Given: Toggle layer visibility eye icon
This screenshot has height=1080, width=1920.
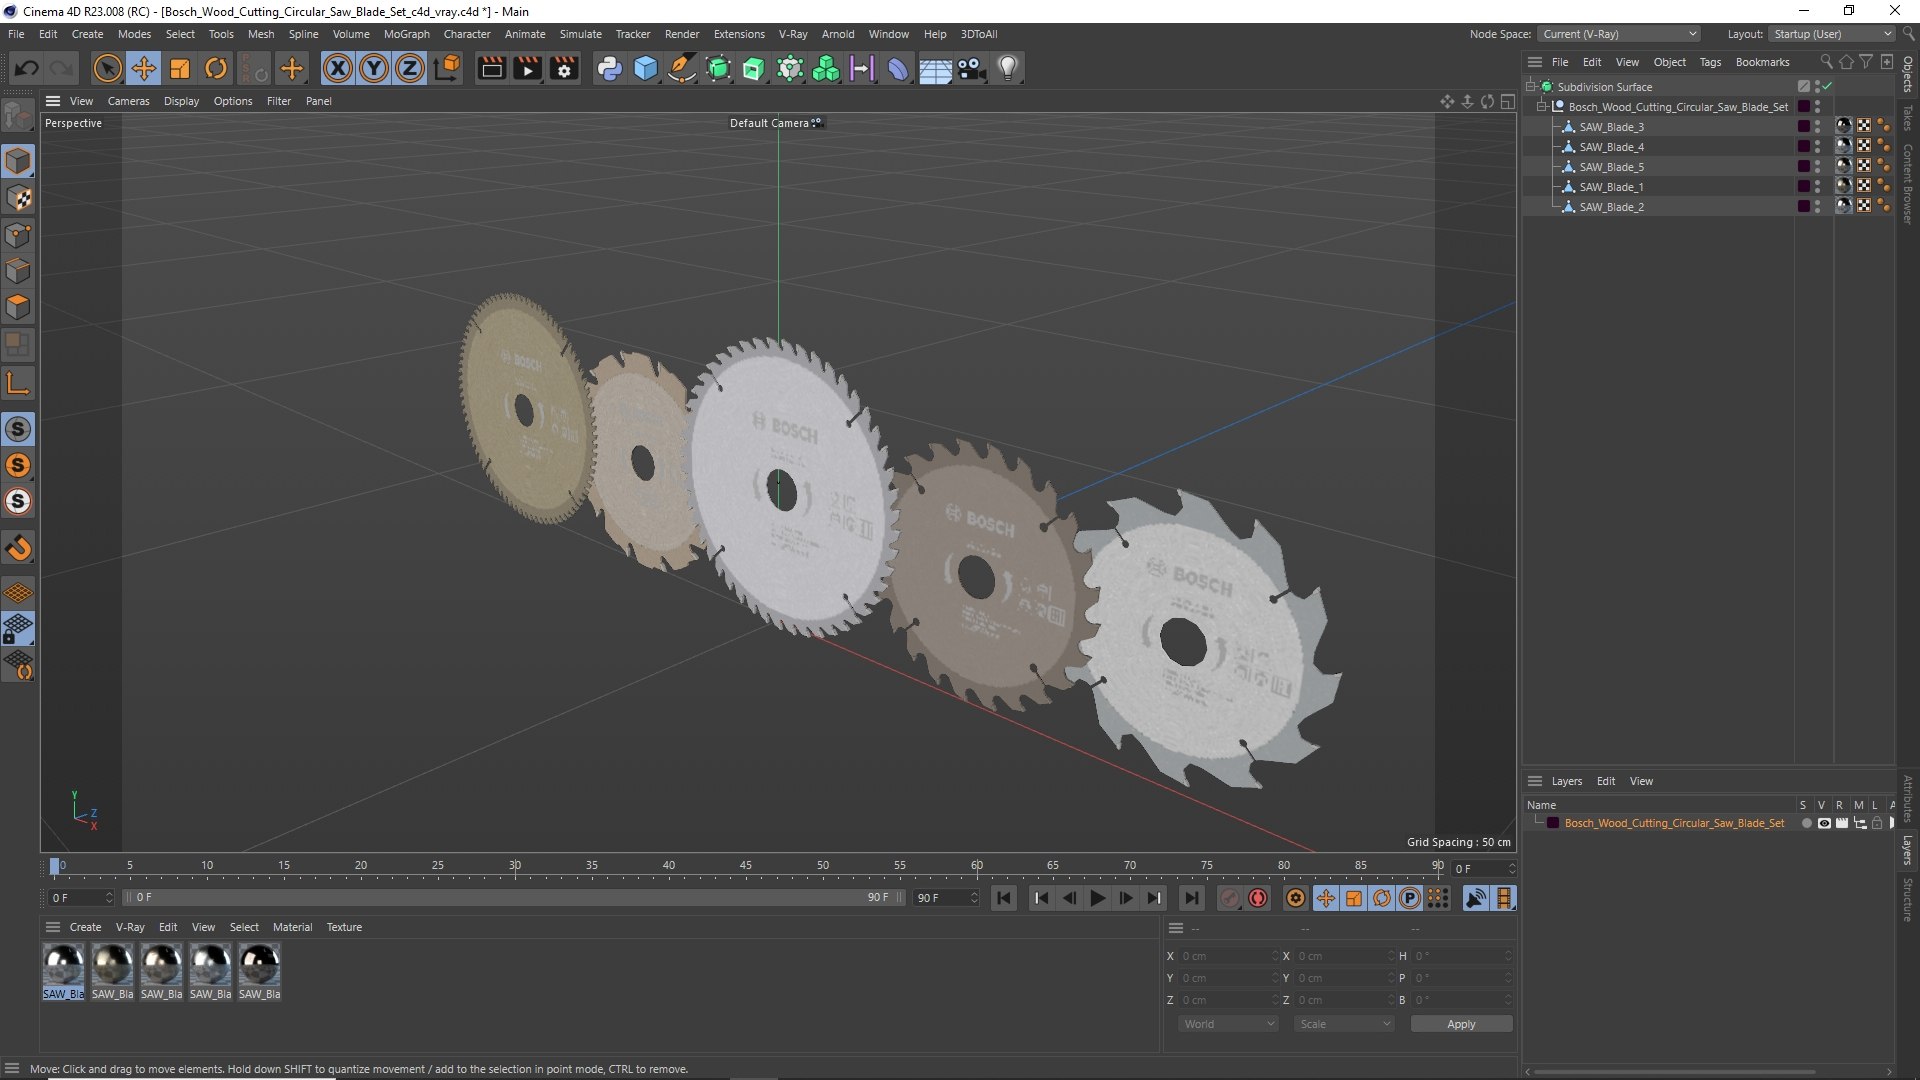Looking at the screenshot, I should 1824,823.
